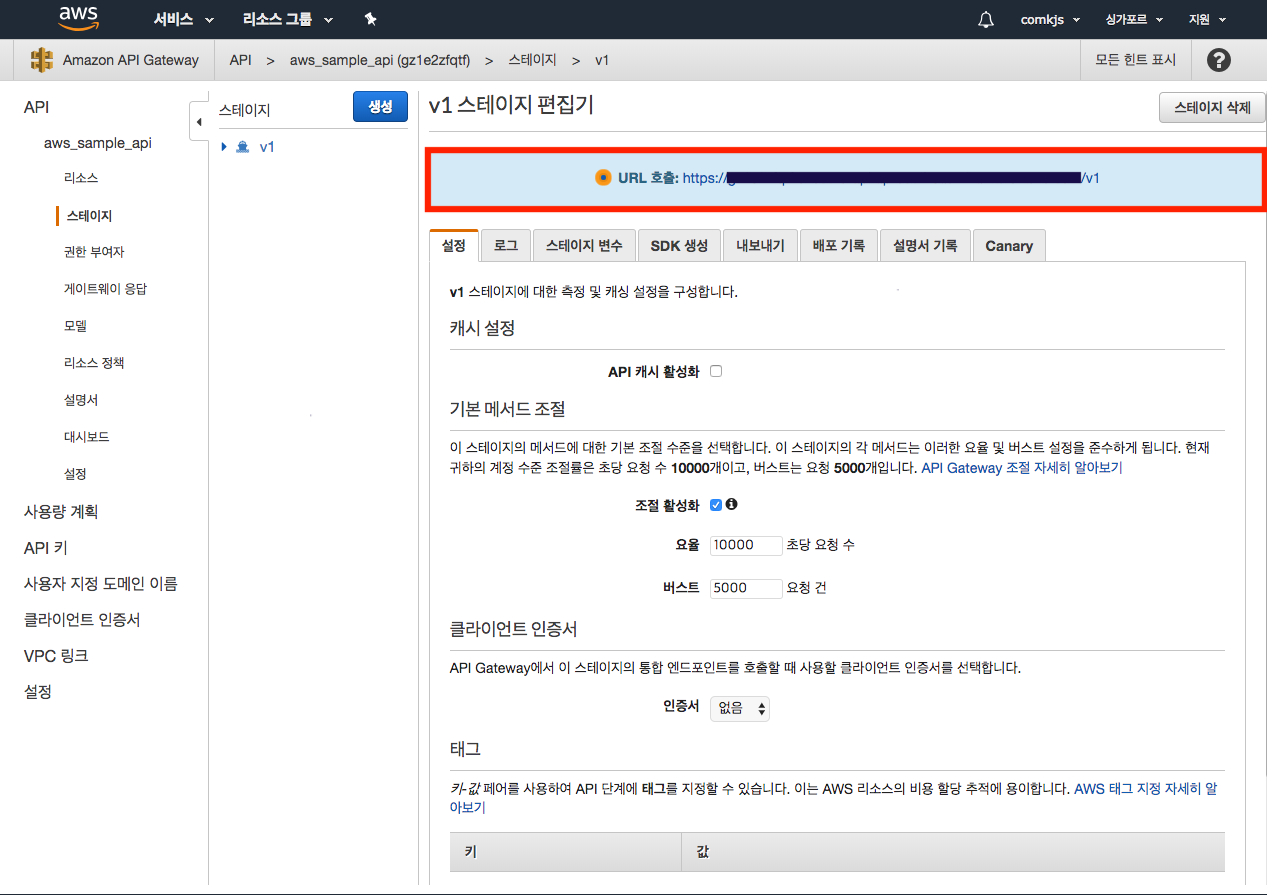1267x895 pixels.
Task: Click the AWS logo icon
Action: (x=78, y=18)
